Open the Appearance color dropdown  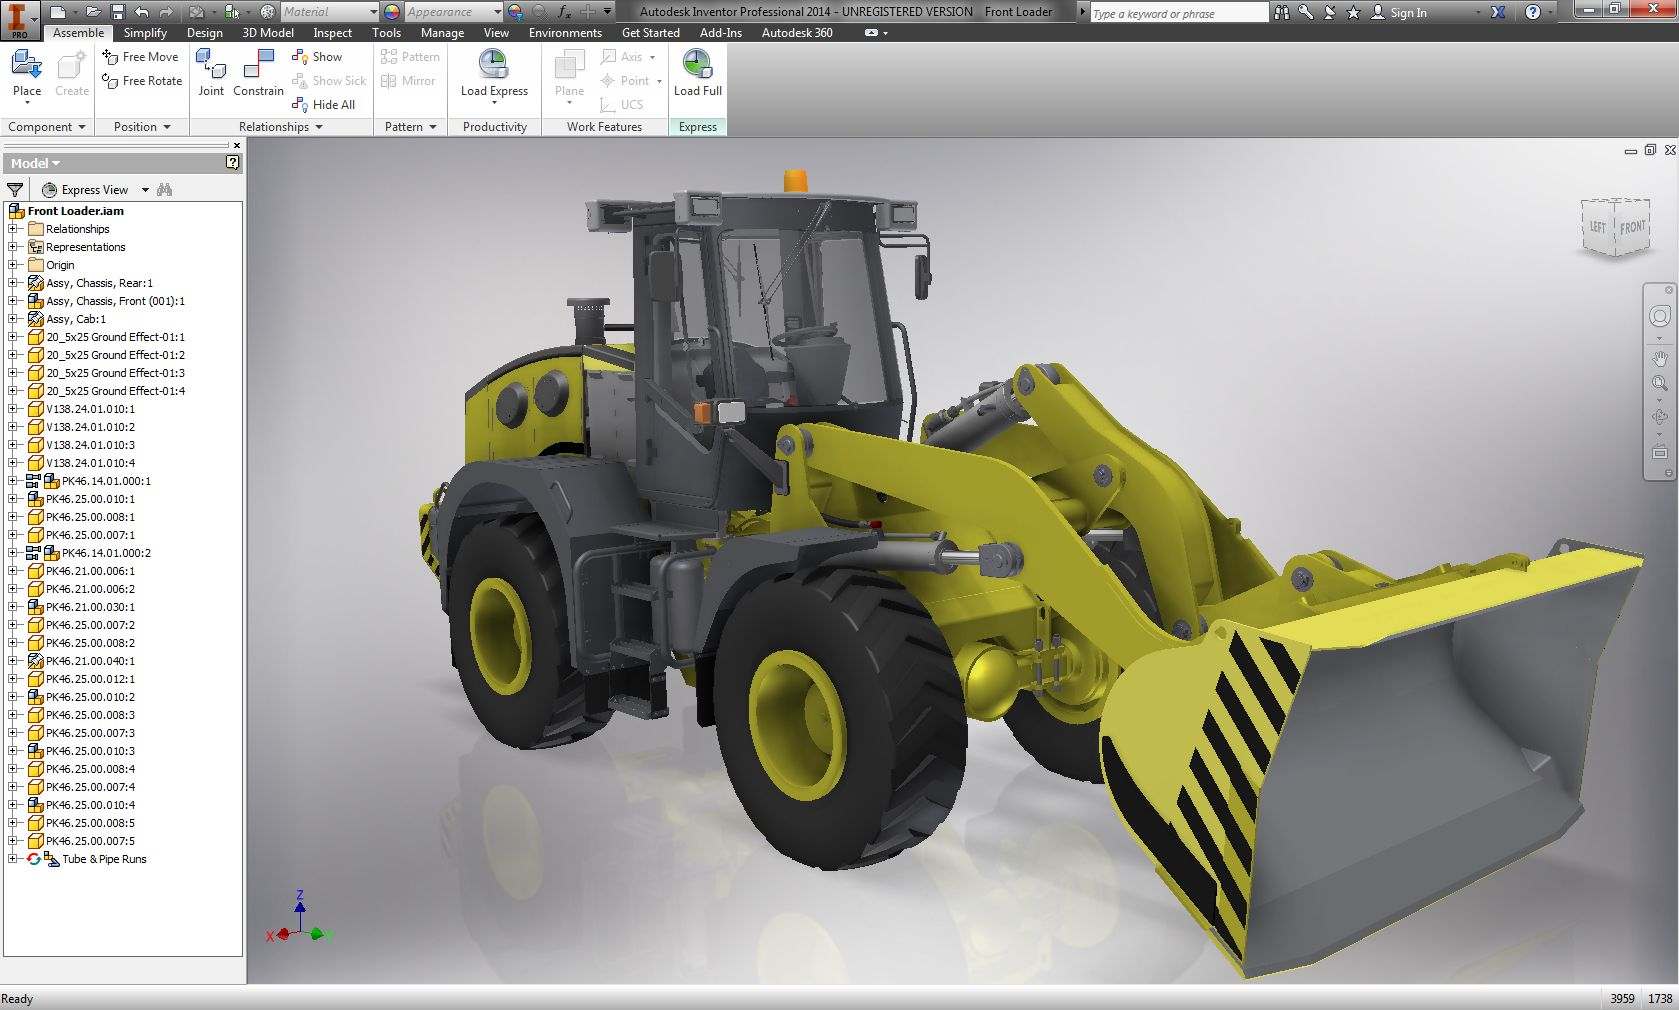tap(497, 12)
